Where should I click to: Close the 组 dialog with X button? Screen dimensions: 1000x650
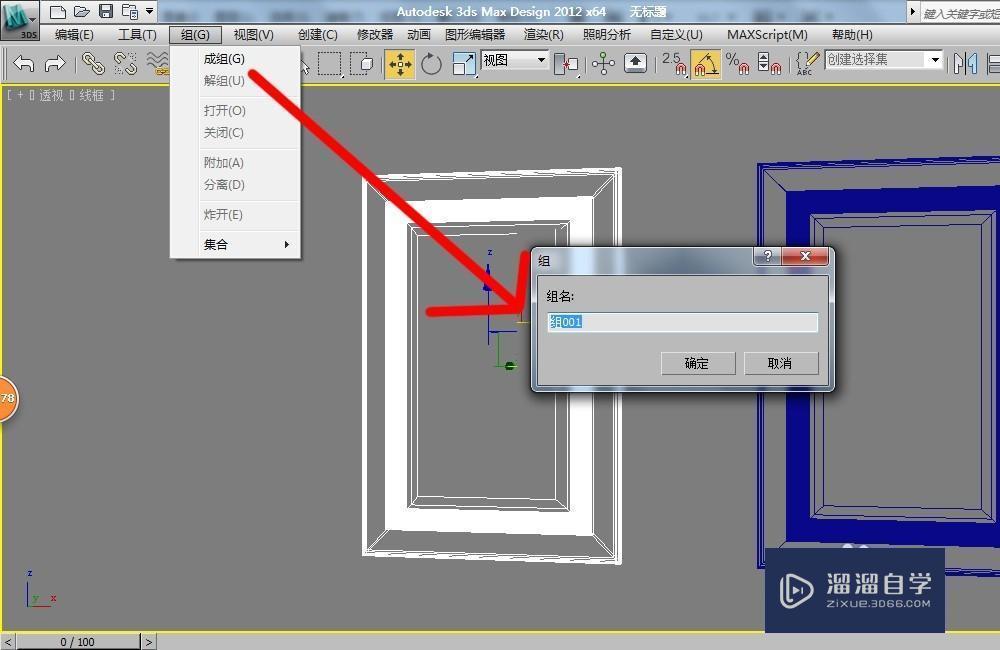[x=805, y=256]
